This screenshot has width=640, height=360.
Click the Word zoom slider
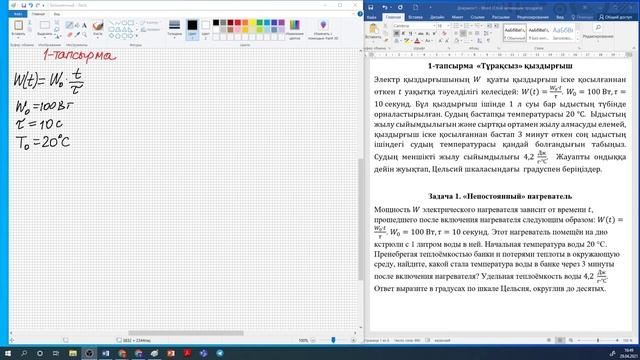pos(598,340)
